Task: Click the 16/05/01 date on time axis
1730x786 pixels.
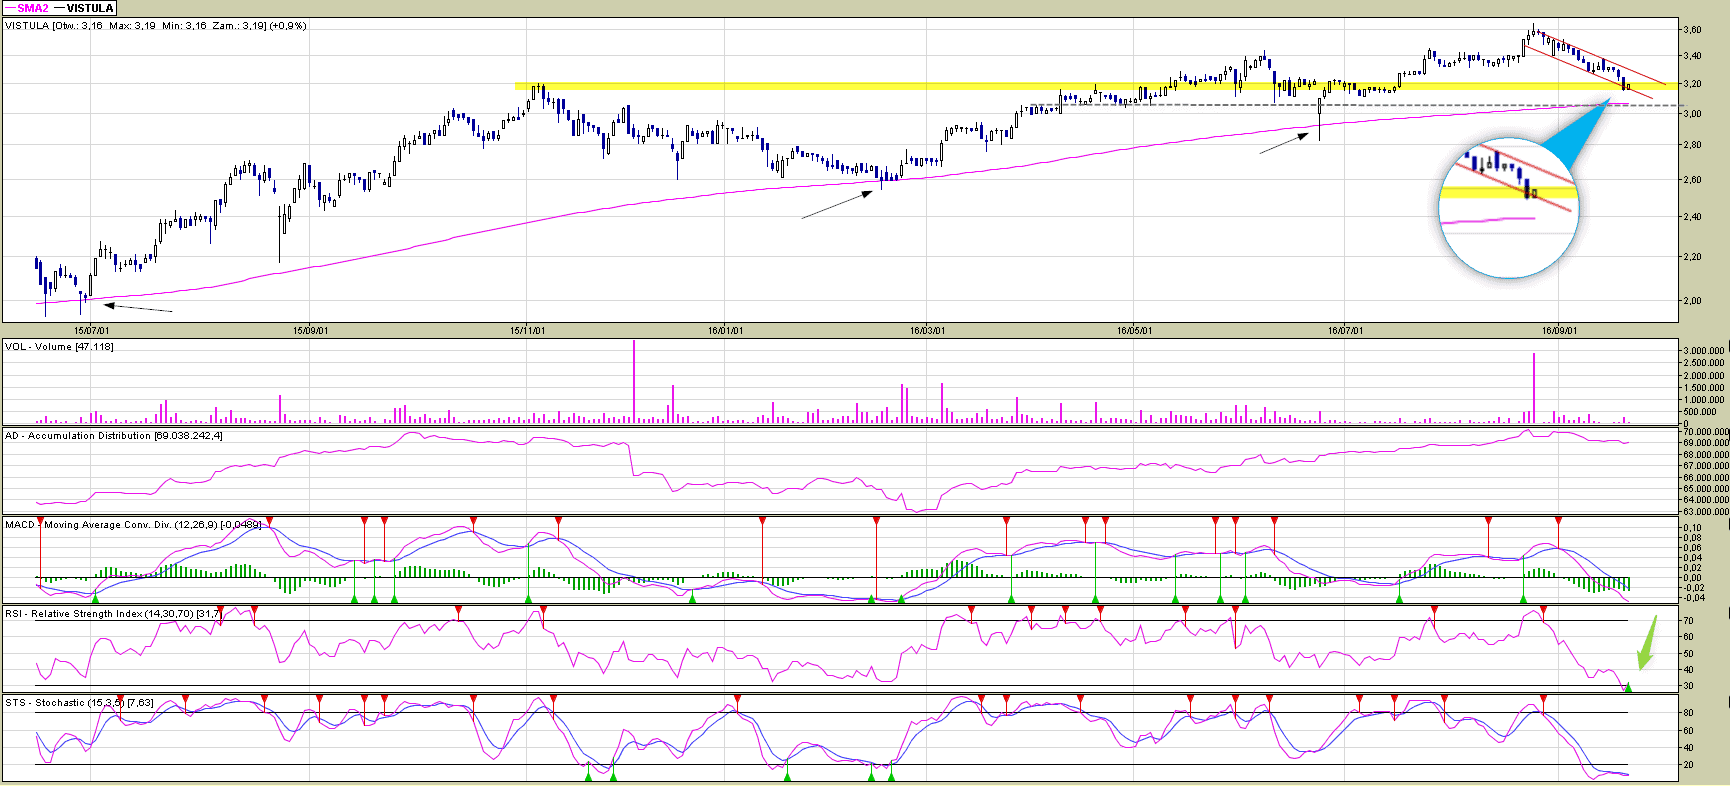Action: pos(1134,331)
